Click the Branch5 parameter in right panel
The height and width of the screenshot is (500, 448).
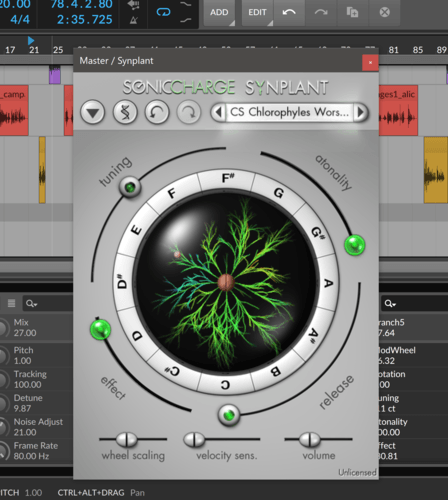click(x=392, y=328)
